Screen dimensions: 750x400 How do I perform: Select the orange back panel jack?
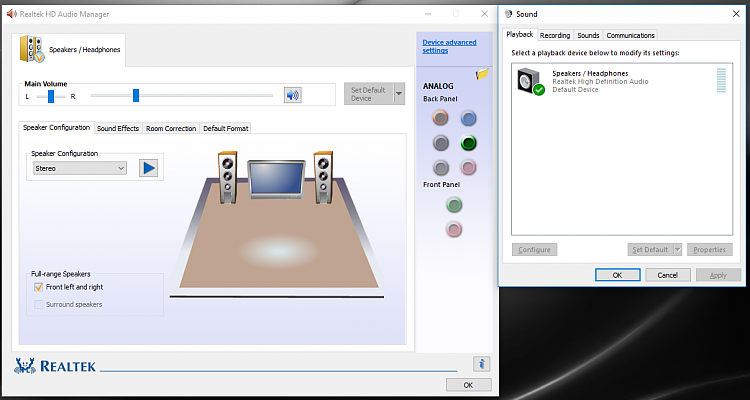[441, 118]
